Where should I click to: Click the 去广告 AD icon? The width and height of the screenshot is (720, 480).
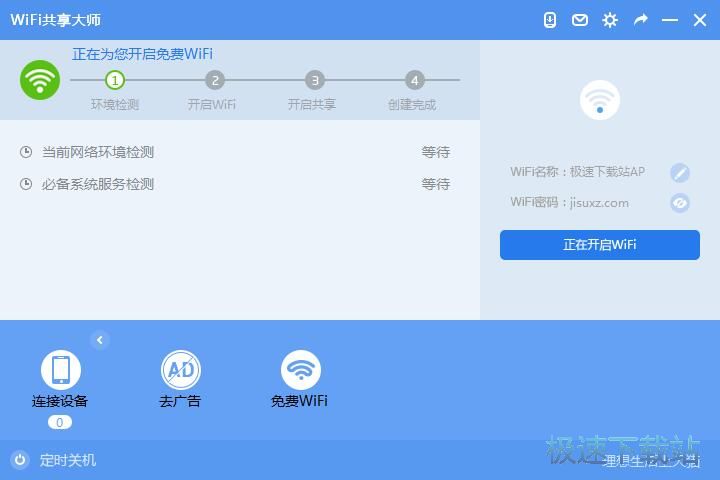pyautogui.click(x=180, y=370)
